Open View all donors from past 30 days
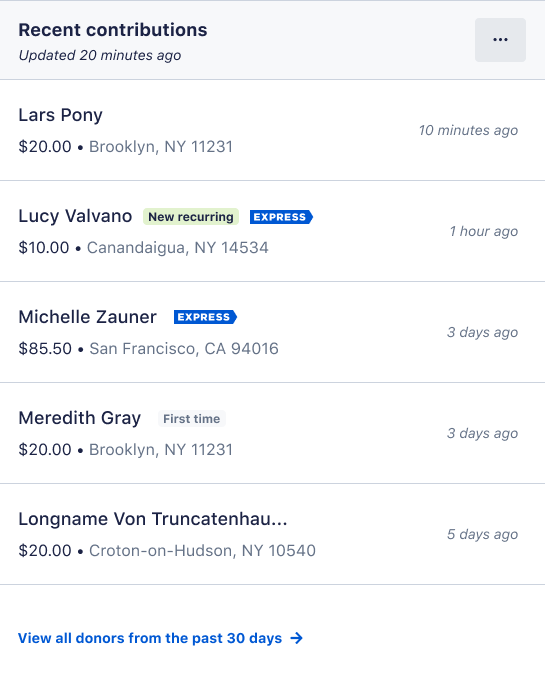 click(160, 638)
